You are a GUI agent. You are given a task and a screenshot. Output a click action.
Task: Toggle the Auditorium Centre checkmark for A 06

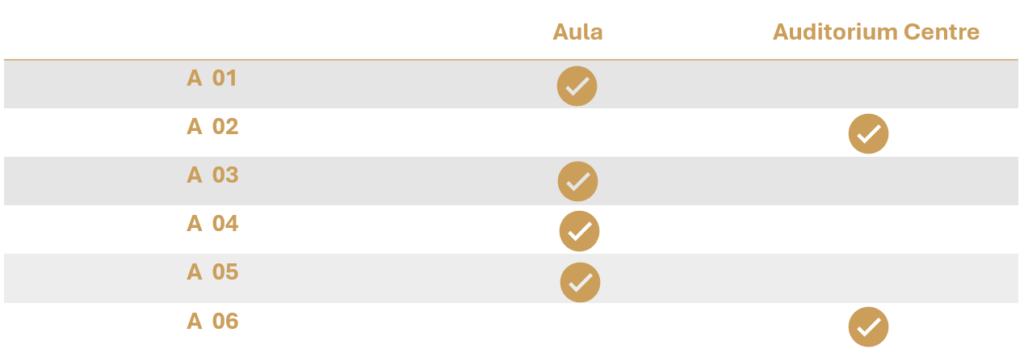[x=869, y=327]
